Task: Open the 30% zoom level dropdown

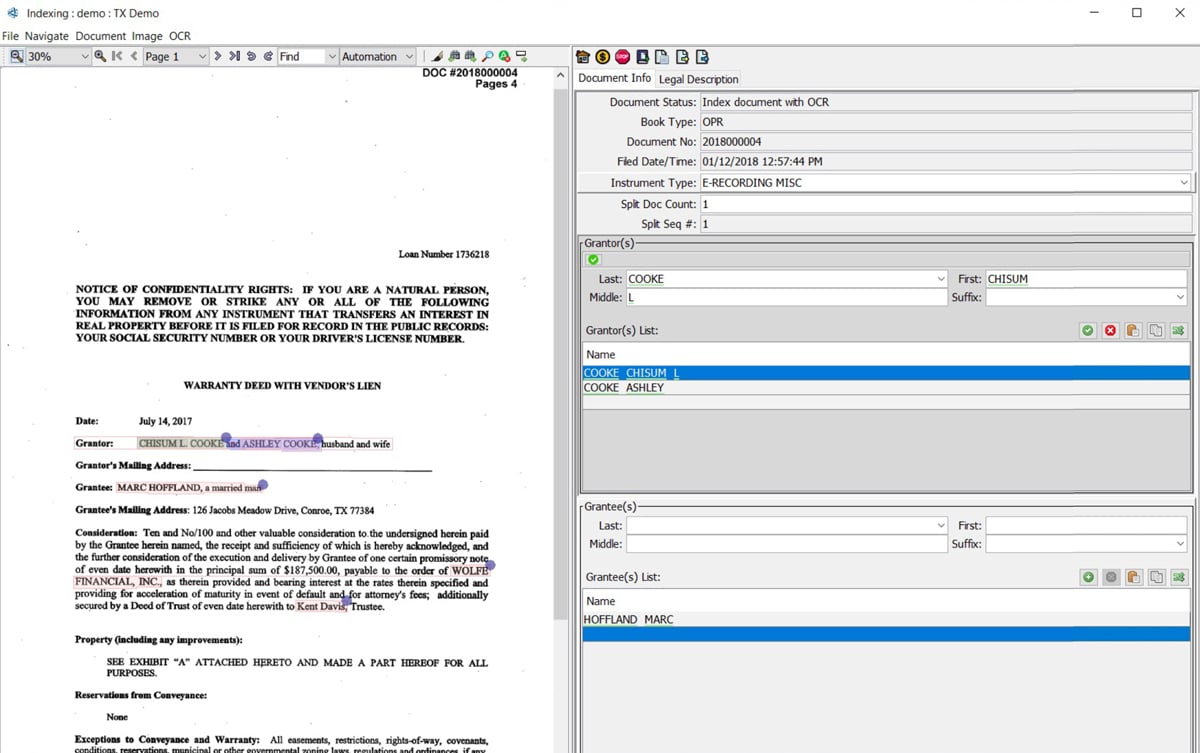Action: click(x=84, y=57)
